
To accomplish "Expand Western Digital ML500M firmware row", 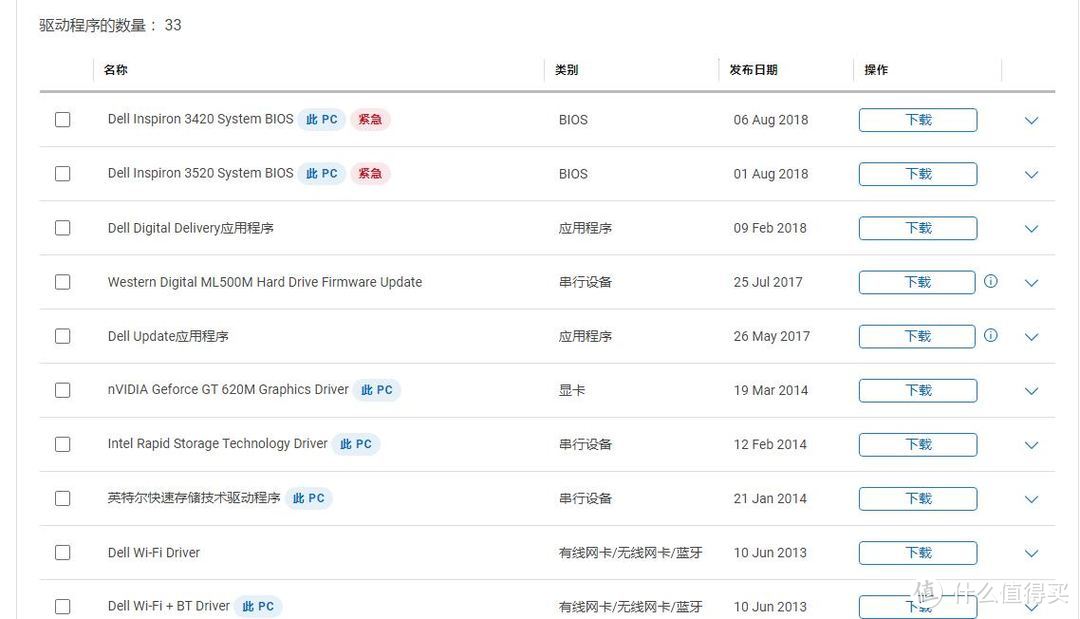I will (x=1031, y=283).
